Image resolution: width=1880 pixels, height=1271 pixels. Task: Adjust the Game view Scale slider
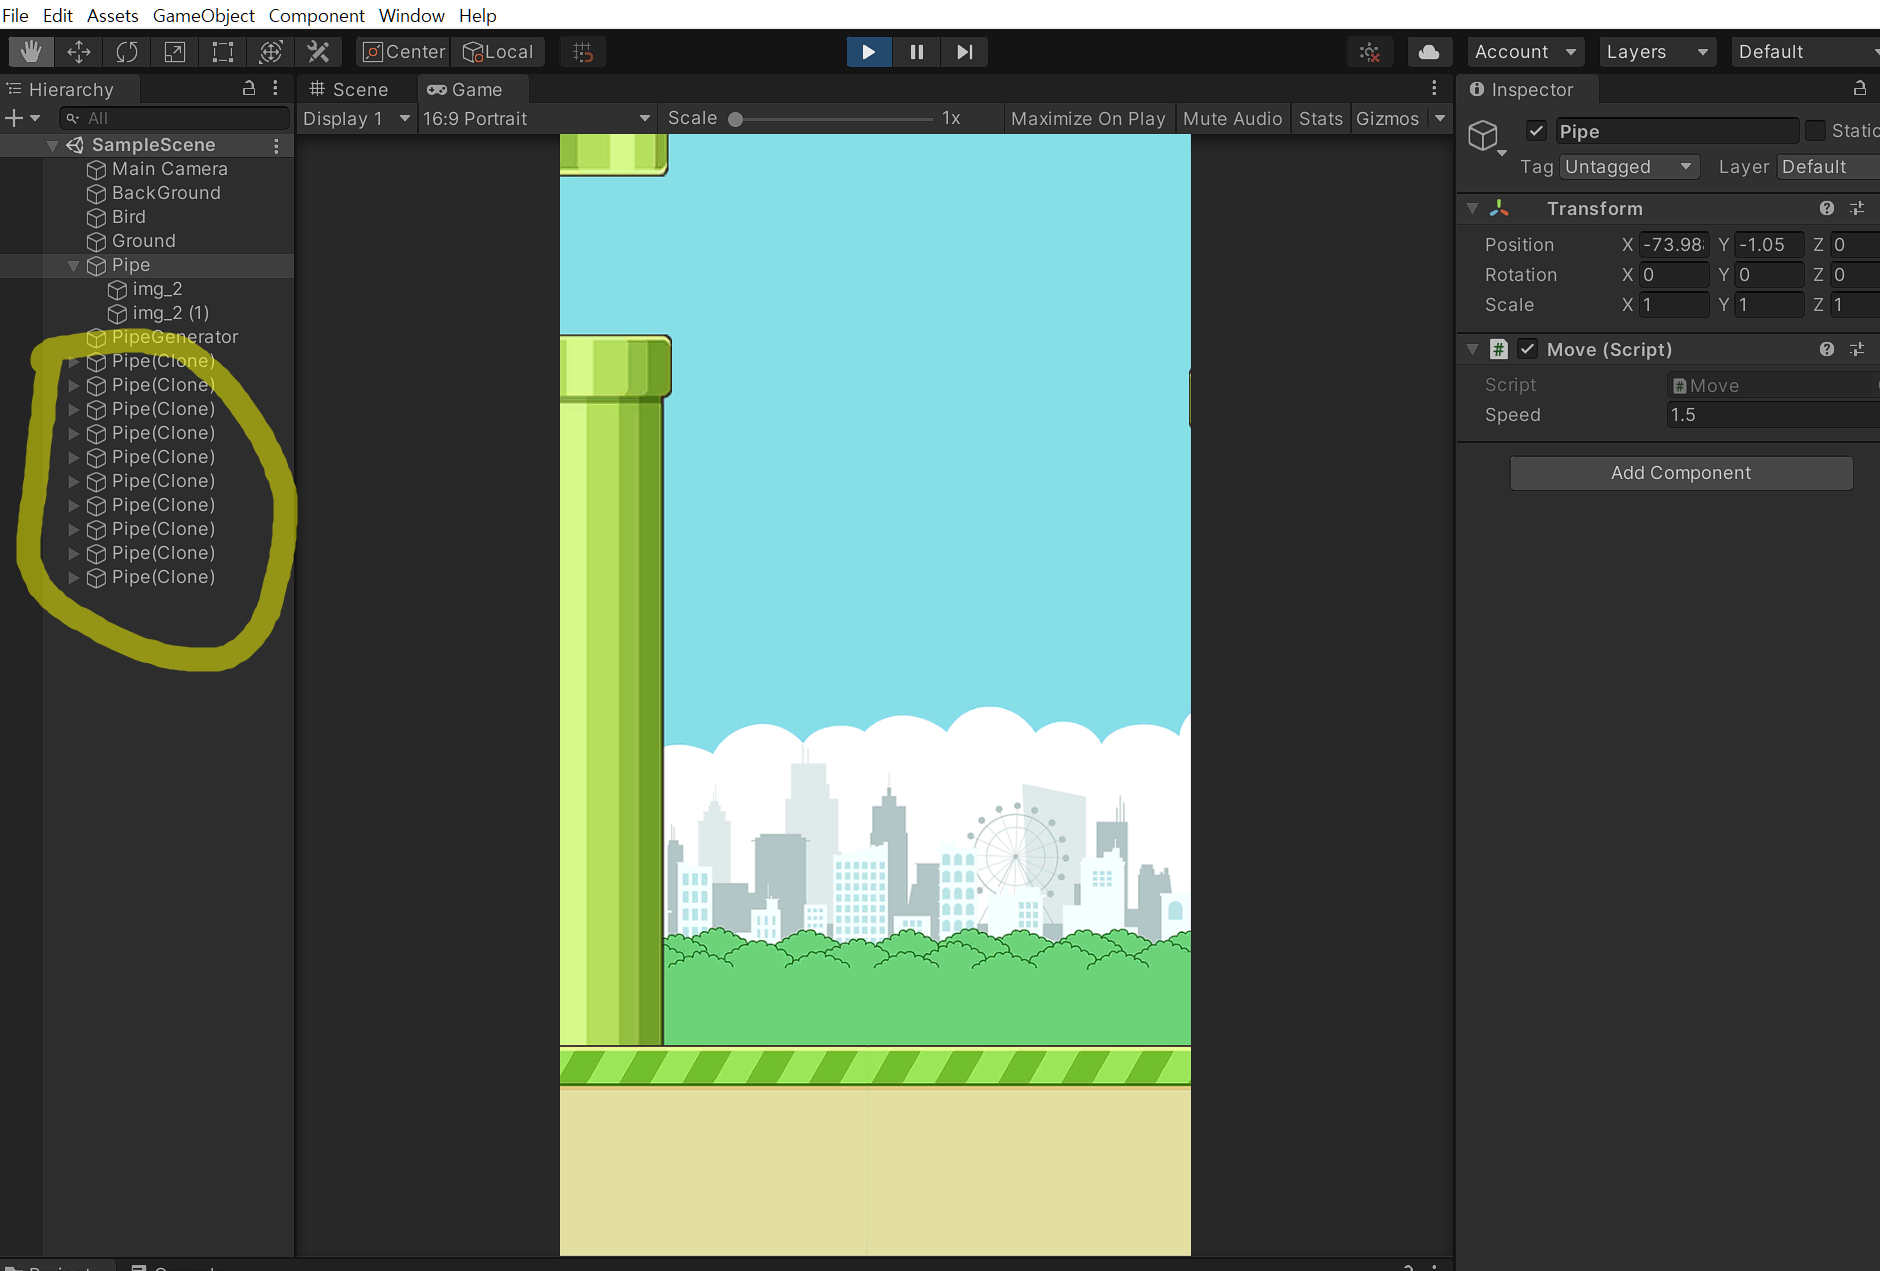point(736,119)
